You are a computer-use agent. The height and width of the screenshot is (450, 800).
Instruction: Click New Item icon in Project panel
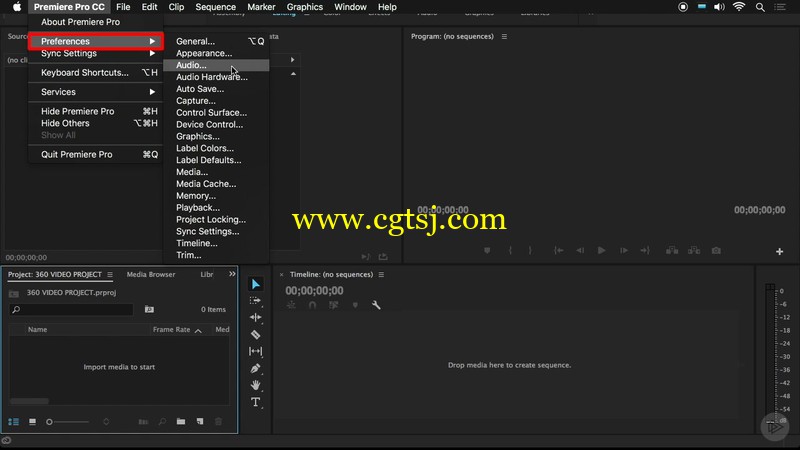(200, 422)
